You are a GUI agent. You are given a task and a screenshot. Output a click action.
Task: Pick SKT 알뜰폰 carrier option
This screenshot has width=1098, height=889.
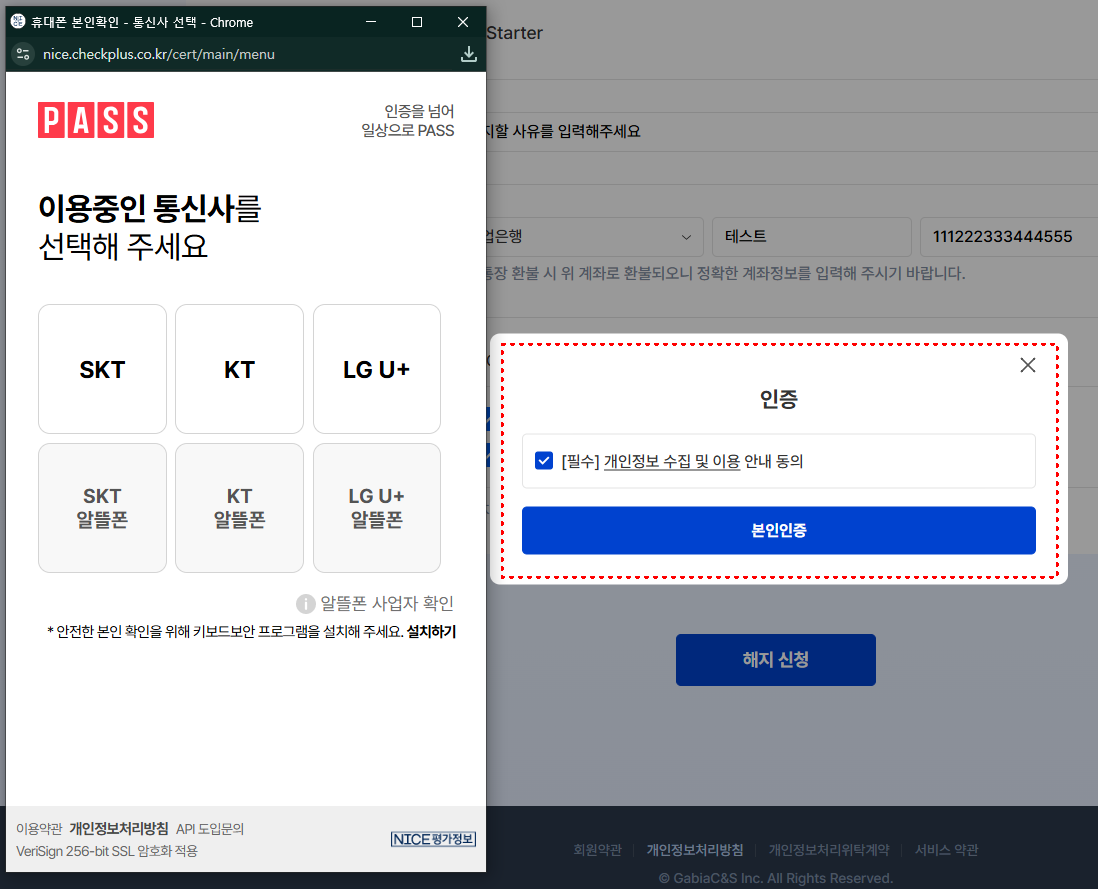[102, 508]
